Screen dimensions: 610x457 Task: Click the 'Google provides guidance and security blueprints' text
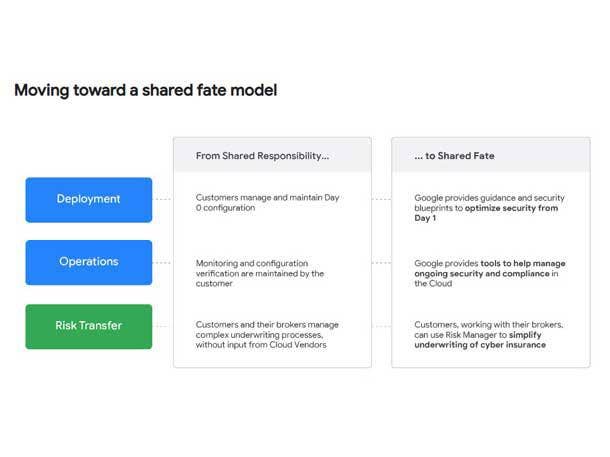(x=480, y=198)
